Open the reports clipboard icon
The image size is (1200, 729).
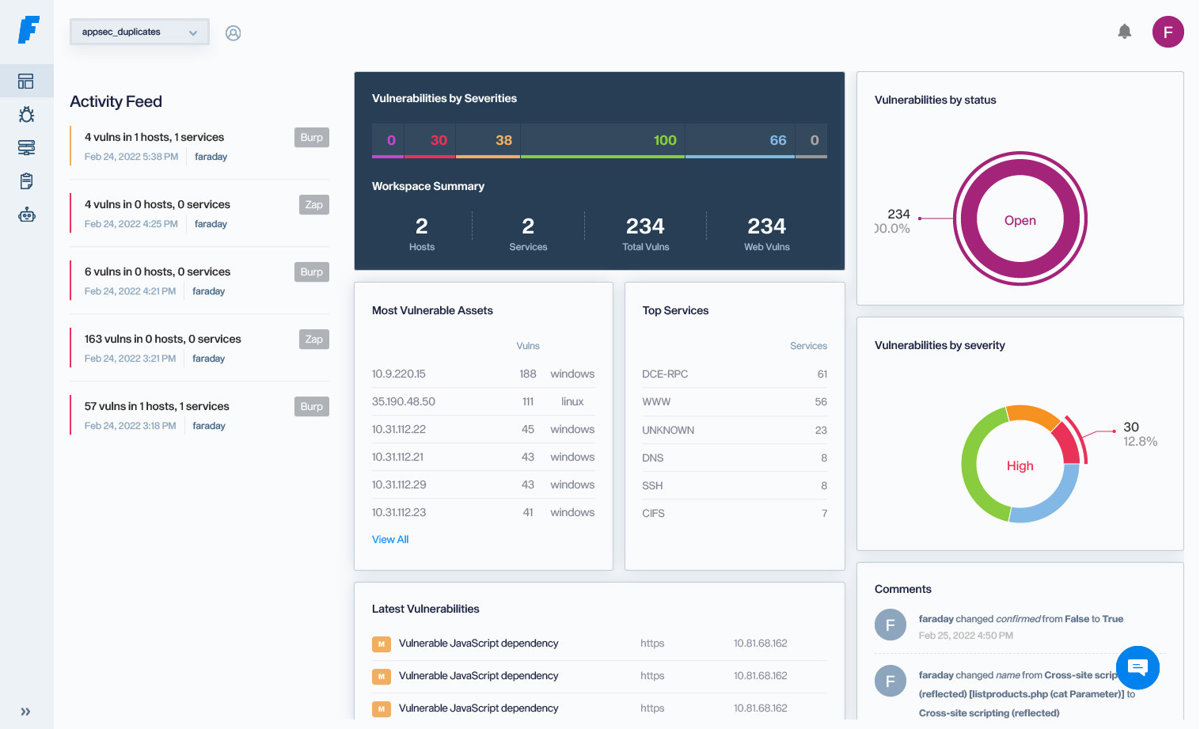26,181
